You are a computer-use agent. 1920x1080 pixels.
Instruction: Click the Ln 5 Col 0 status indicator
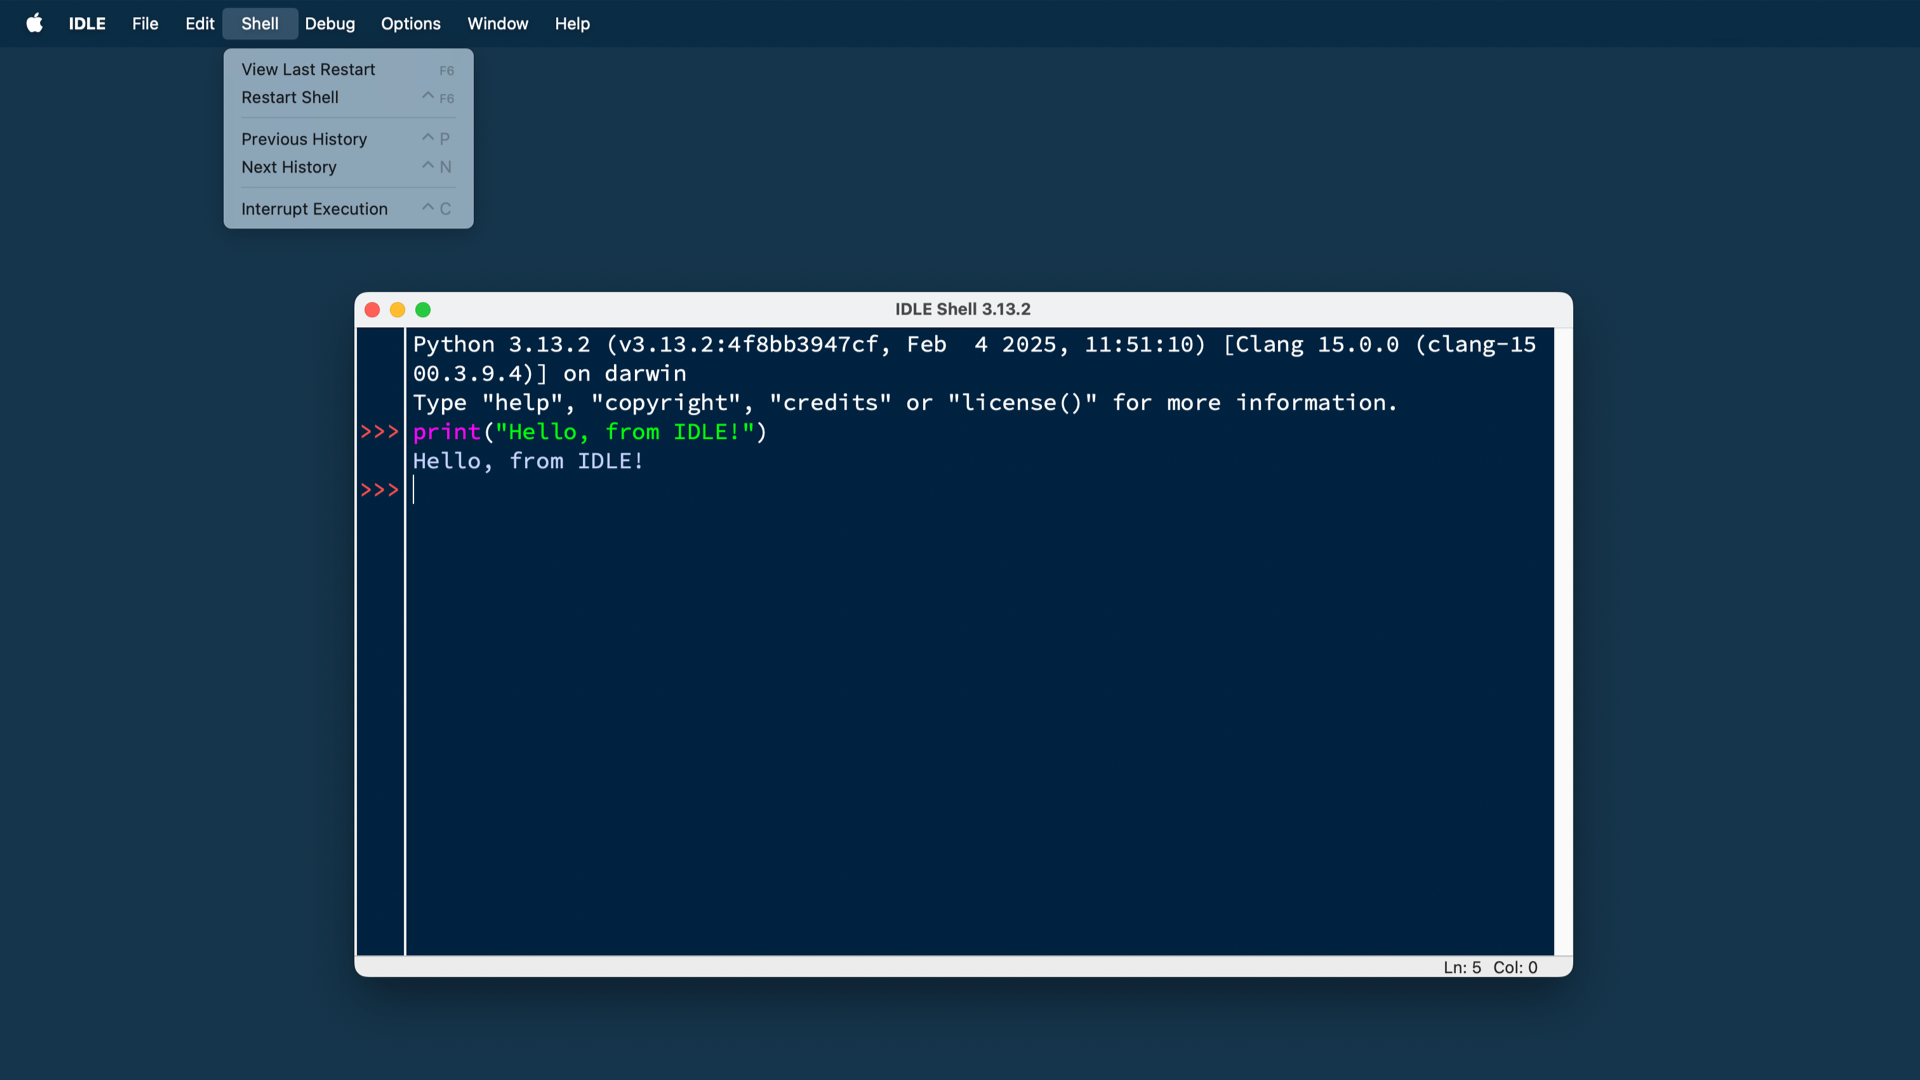click(1492, 967)
